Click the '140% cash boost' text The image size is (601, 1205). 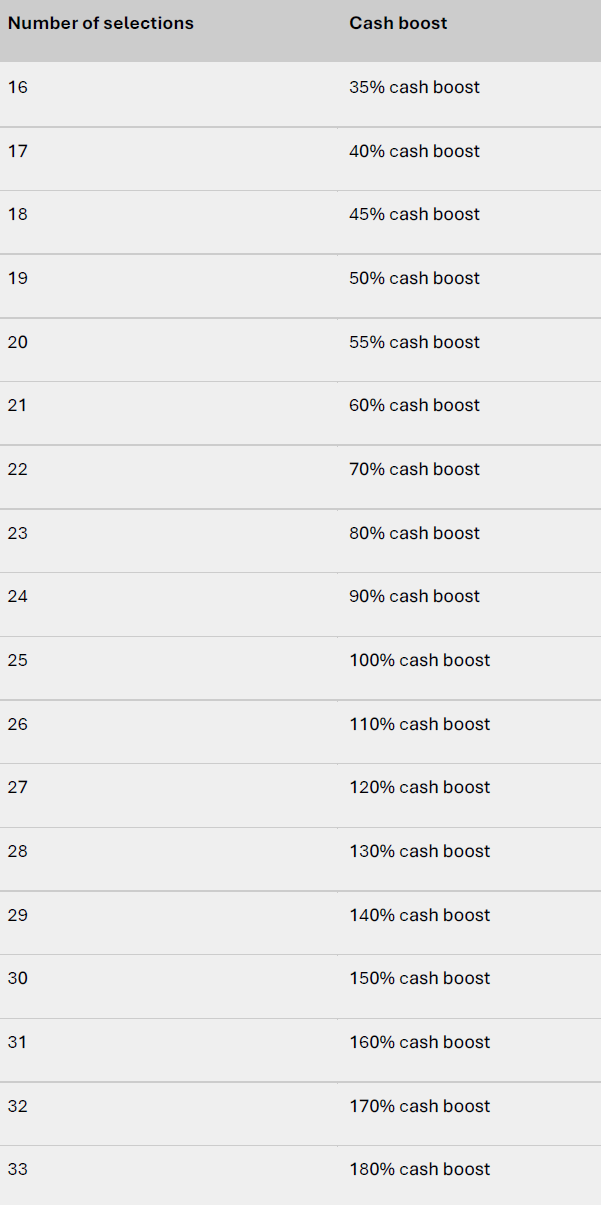click(x=420, y=915)
